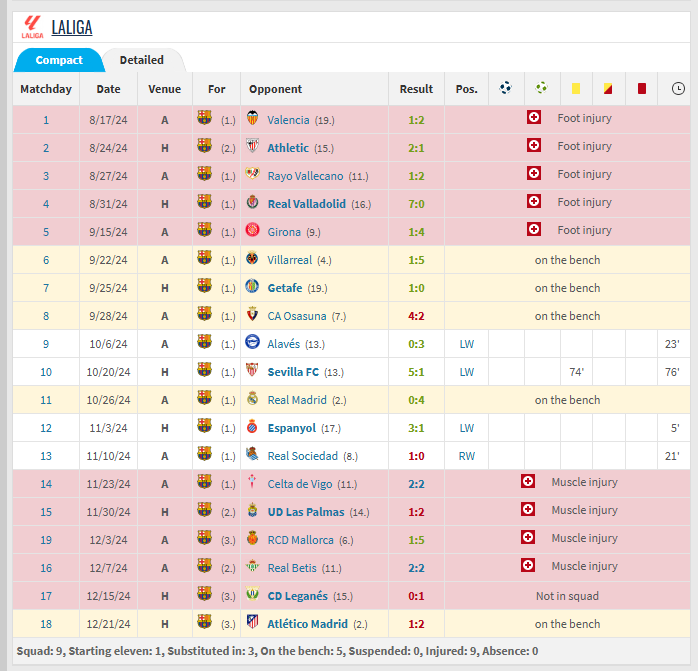Click the LaLiga logo icon
Viewport: 698px width, 671px height.
click(x=32, y=27)
